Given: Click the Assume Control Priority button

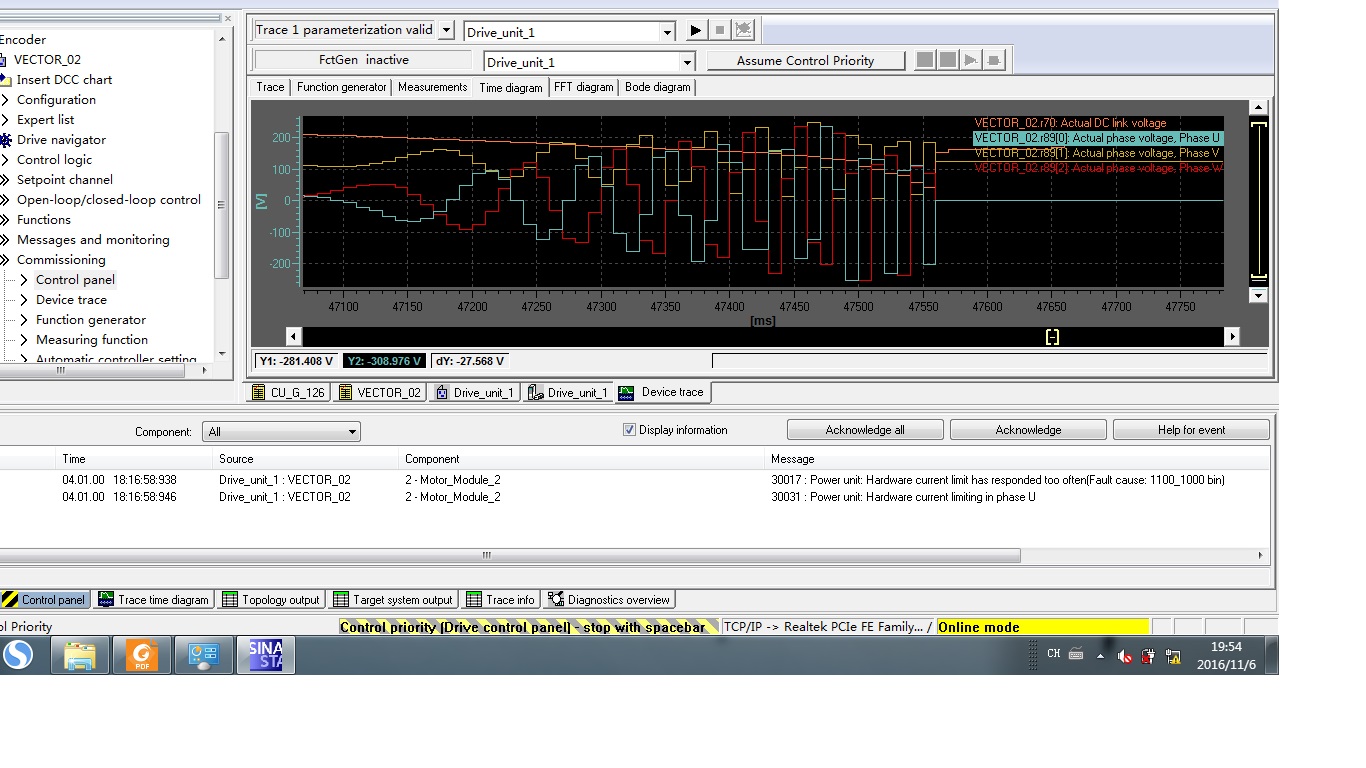Looking at the screenshot, I should click(805, 61).
